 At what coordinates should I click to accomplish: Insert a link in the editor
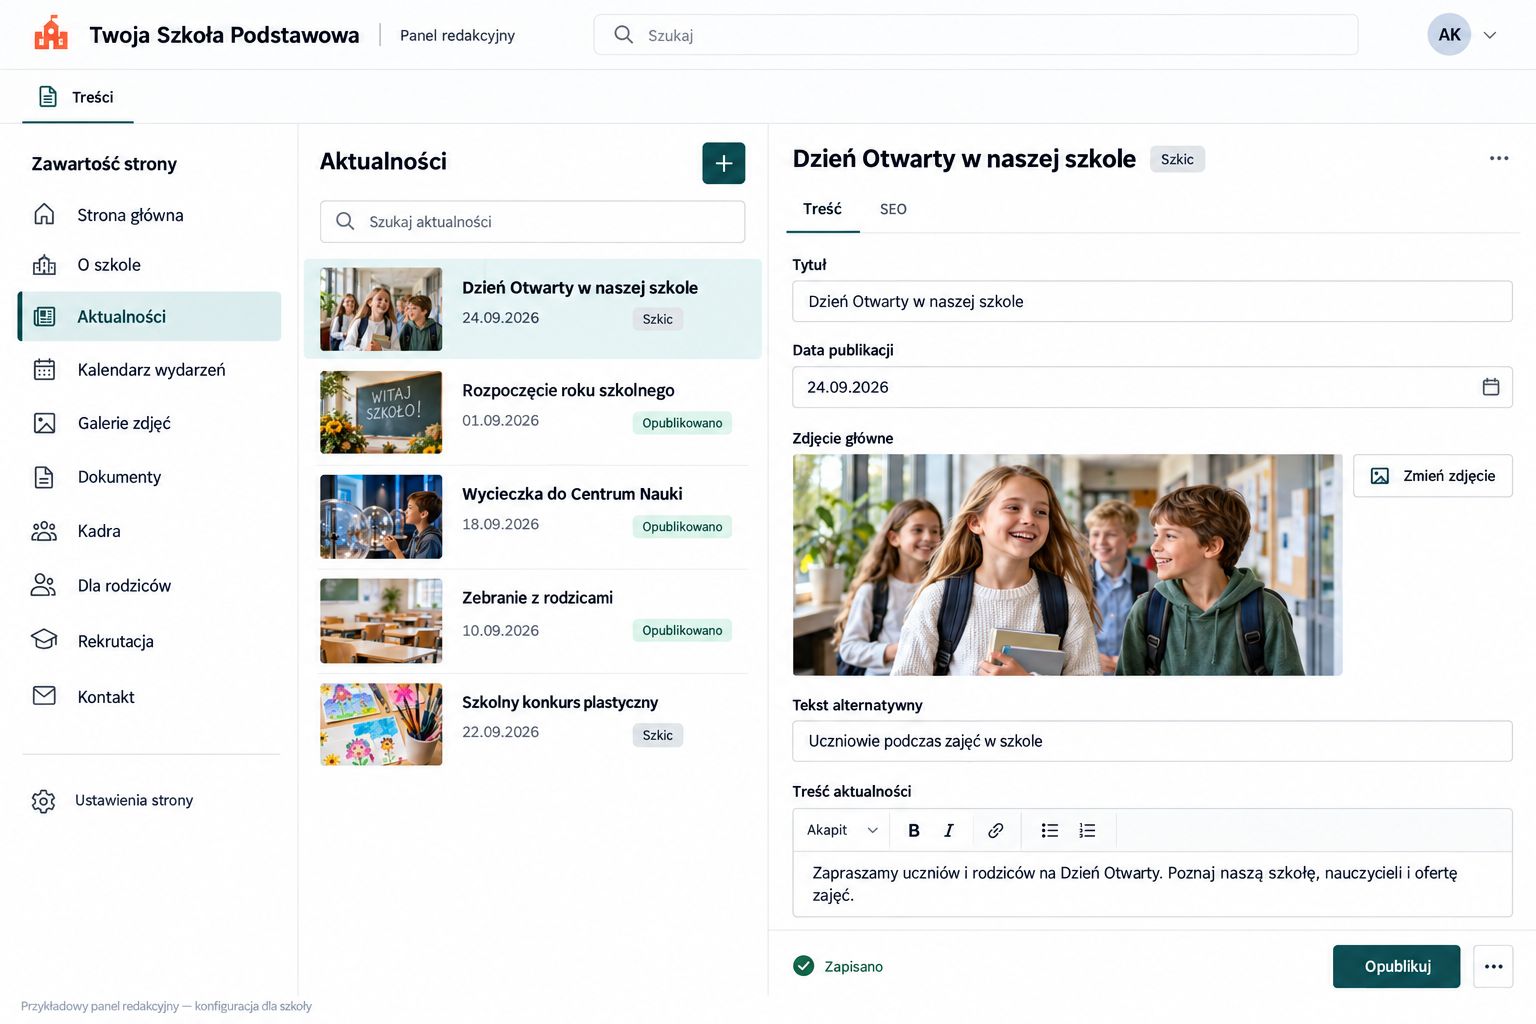pyautogui.click(x=995, y=830)
